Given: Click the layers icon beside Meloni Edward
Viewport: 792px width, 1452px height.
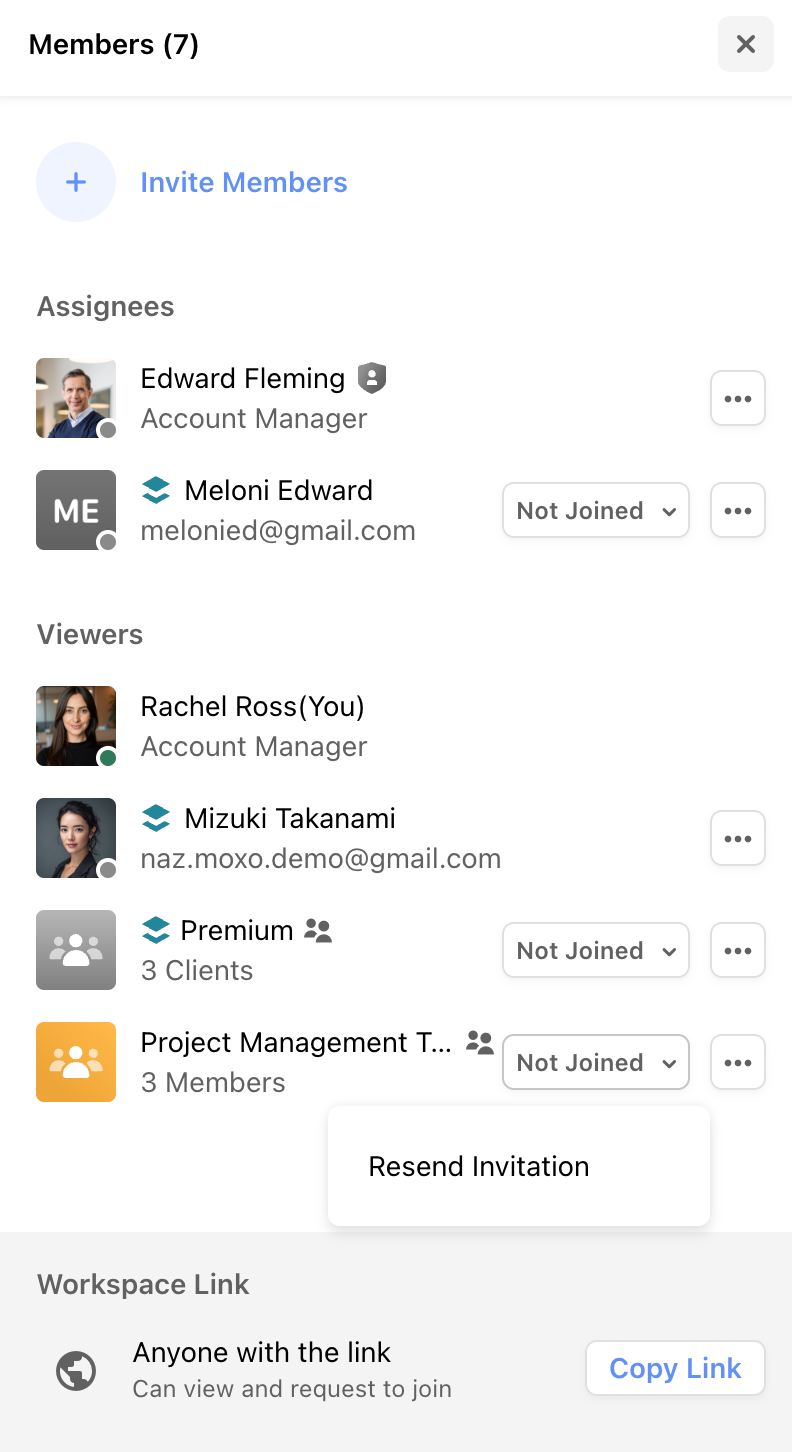Looking at the screenshot, I should (156, 490).
